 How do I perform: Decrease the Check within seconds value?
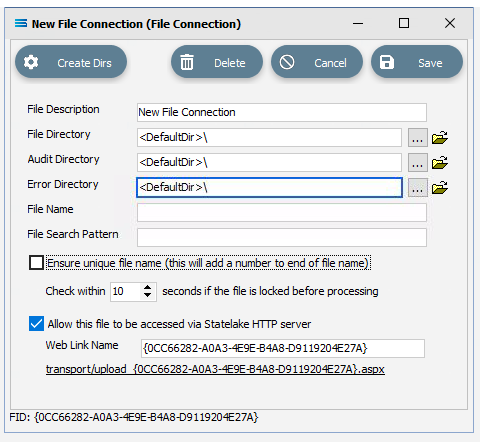click(147, 295)
